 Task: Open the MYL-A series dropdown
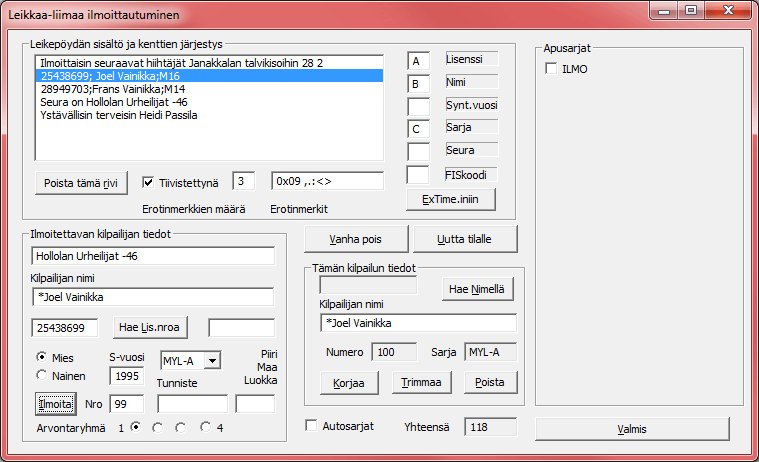[x=212, y=360]
